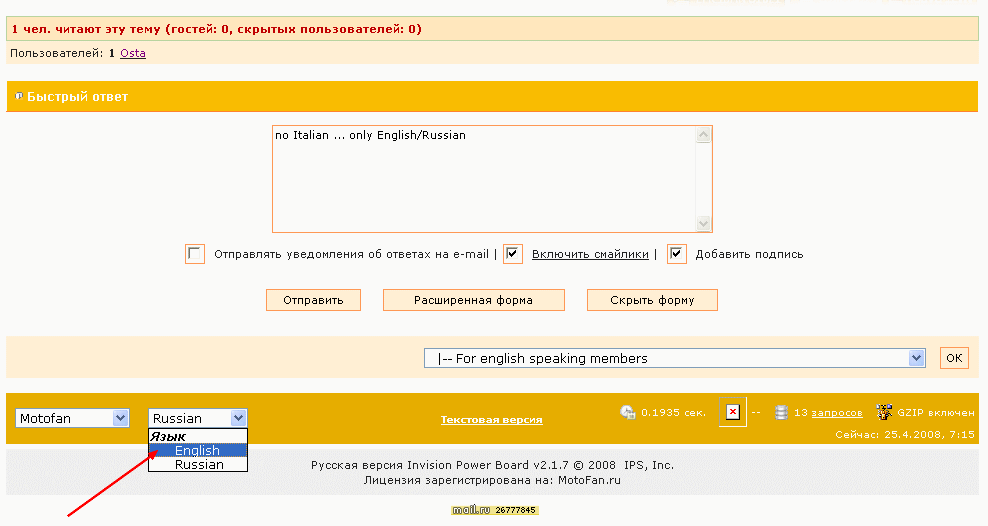Select English in the language list
988x526 pixels.
point(198,450)
